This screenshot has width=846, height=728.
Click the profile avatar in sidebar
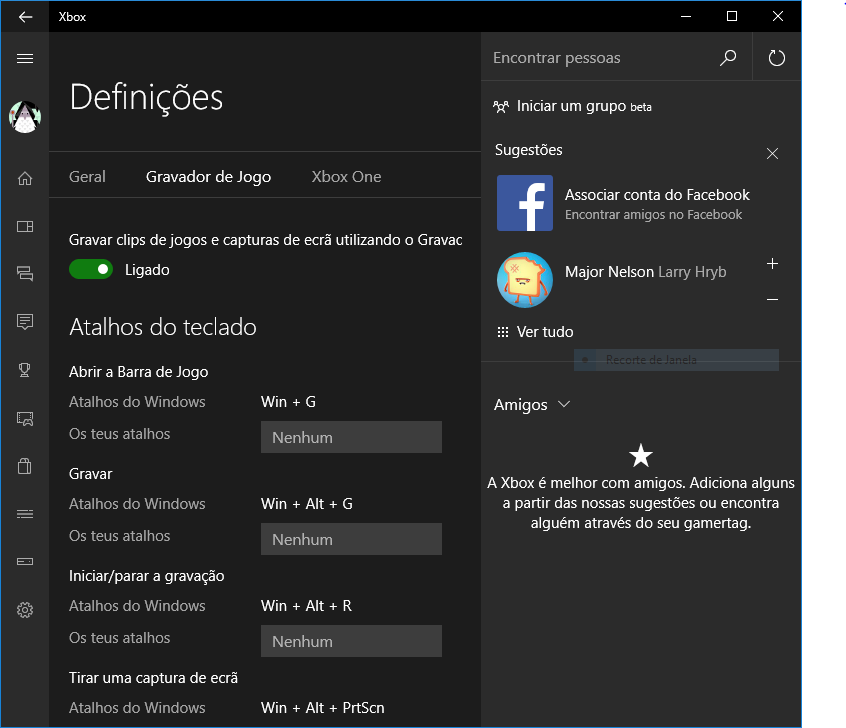[x=25, y=117]
